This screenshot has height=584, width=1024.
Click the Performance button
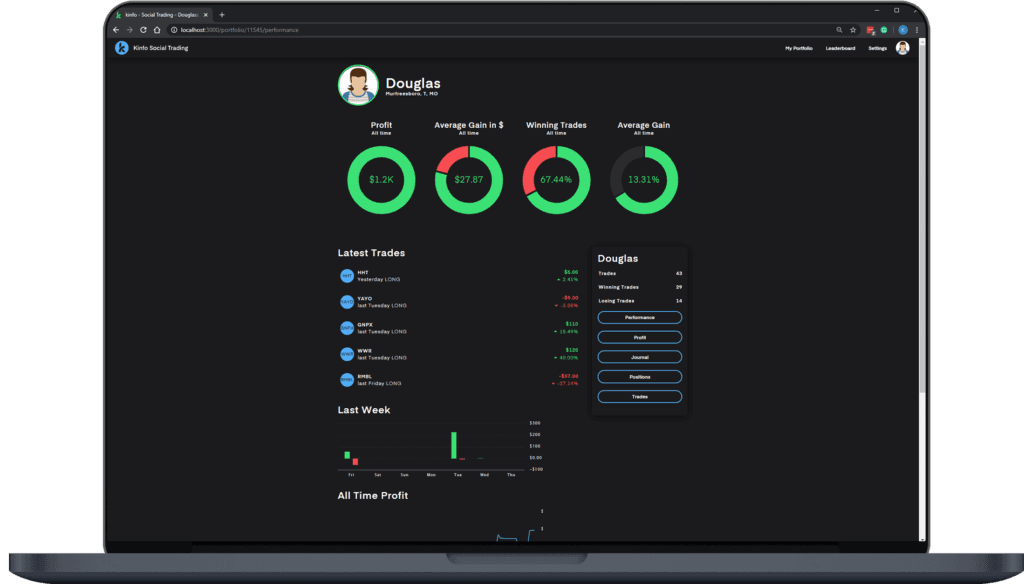tap(639, 317)
